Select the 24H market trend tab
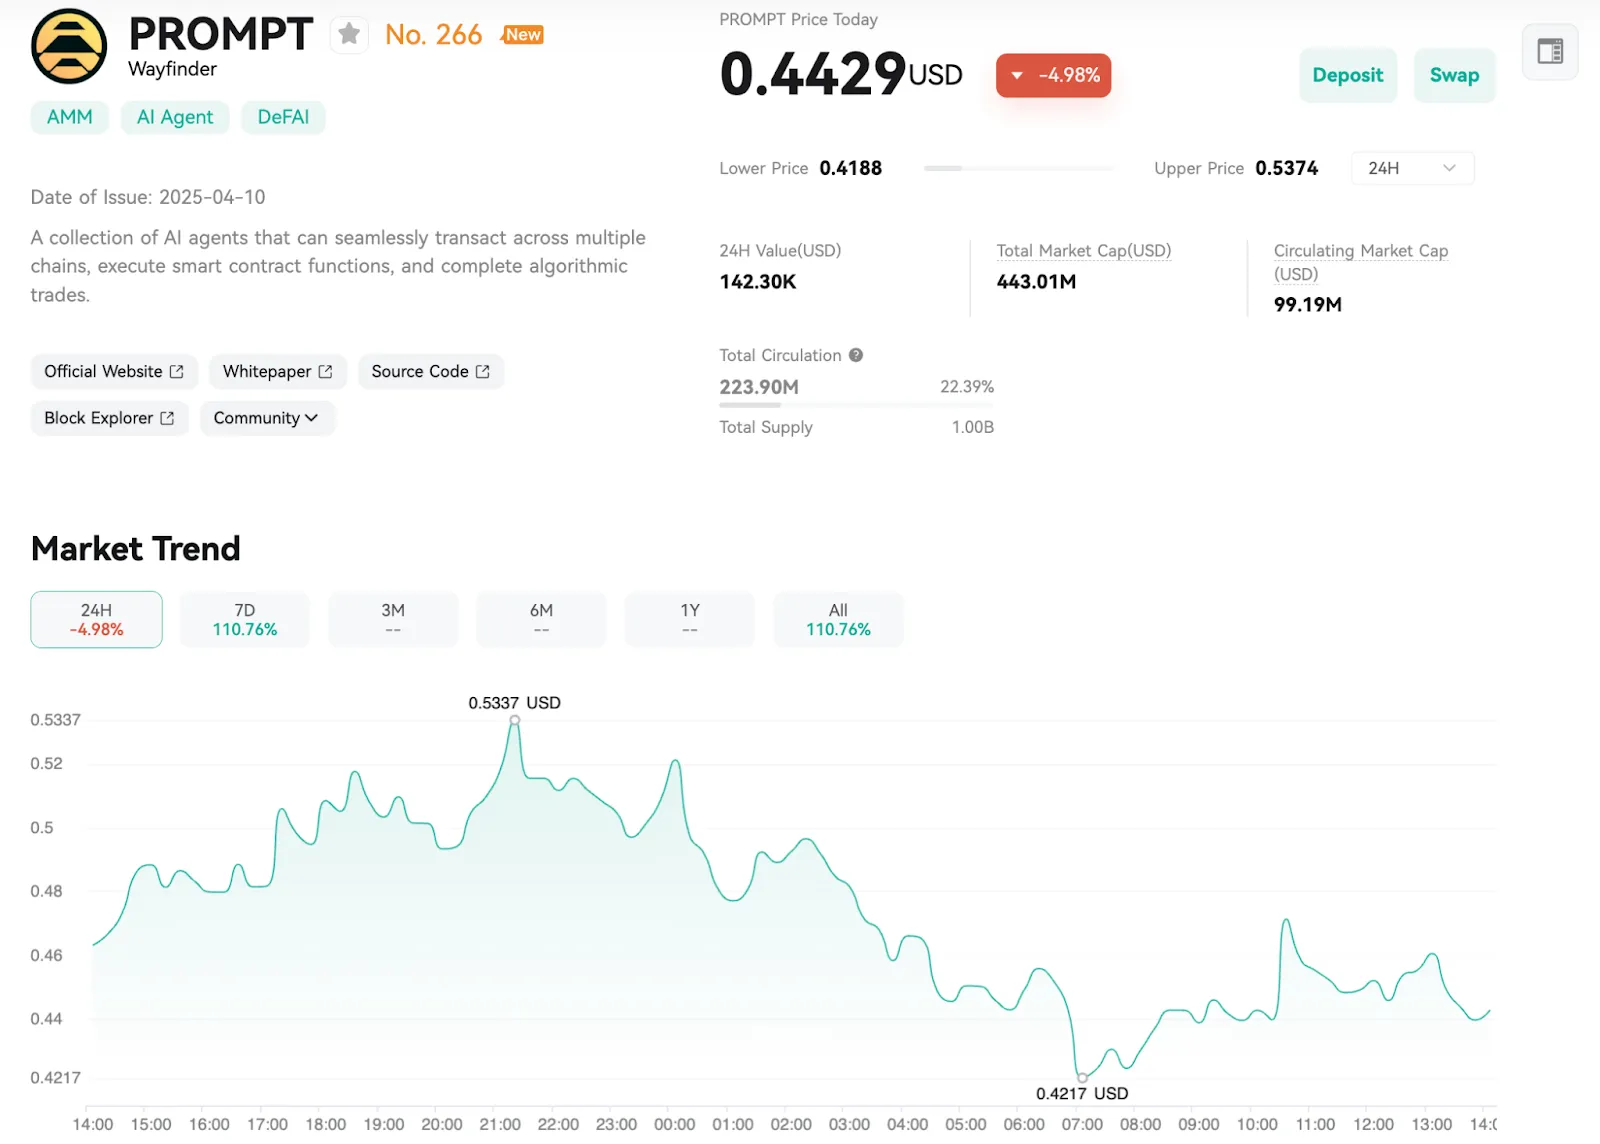This screenshot has width=1600, height=1144. (97, 619)
